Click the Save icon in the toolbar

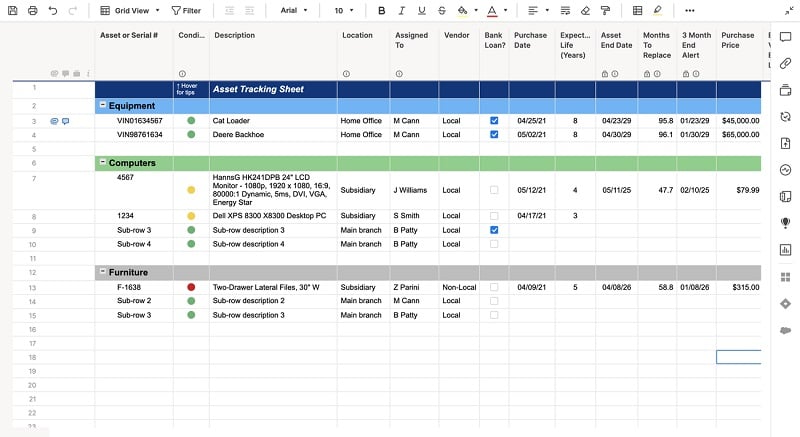pyautogui.click(x=13, y=10)
